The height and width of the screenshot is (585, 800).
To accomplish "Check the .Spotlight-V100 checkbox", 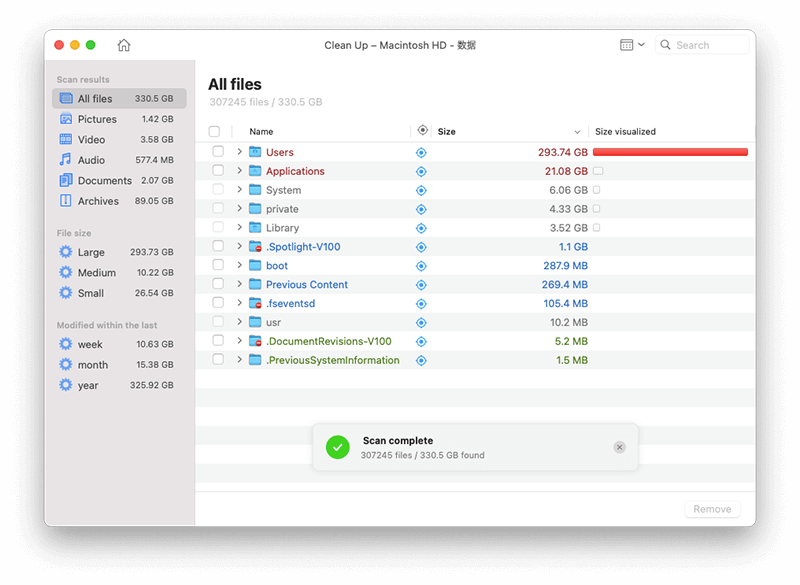I will pyautogui.click(x=218, y=246).
